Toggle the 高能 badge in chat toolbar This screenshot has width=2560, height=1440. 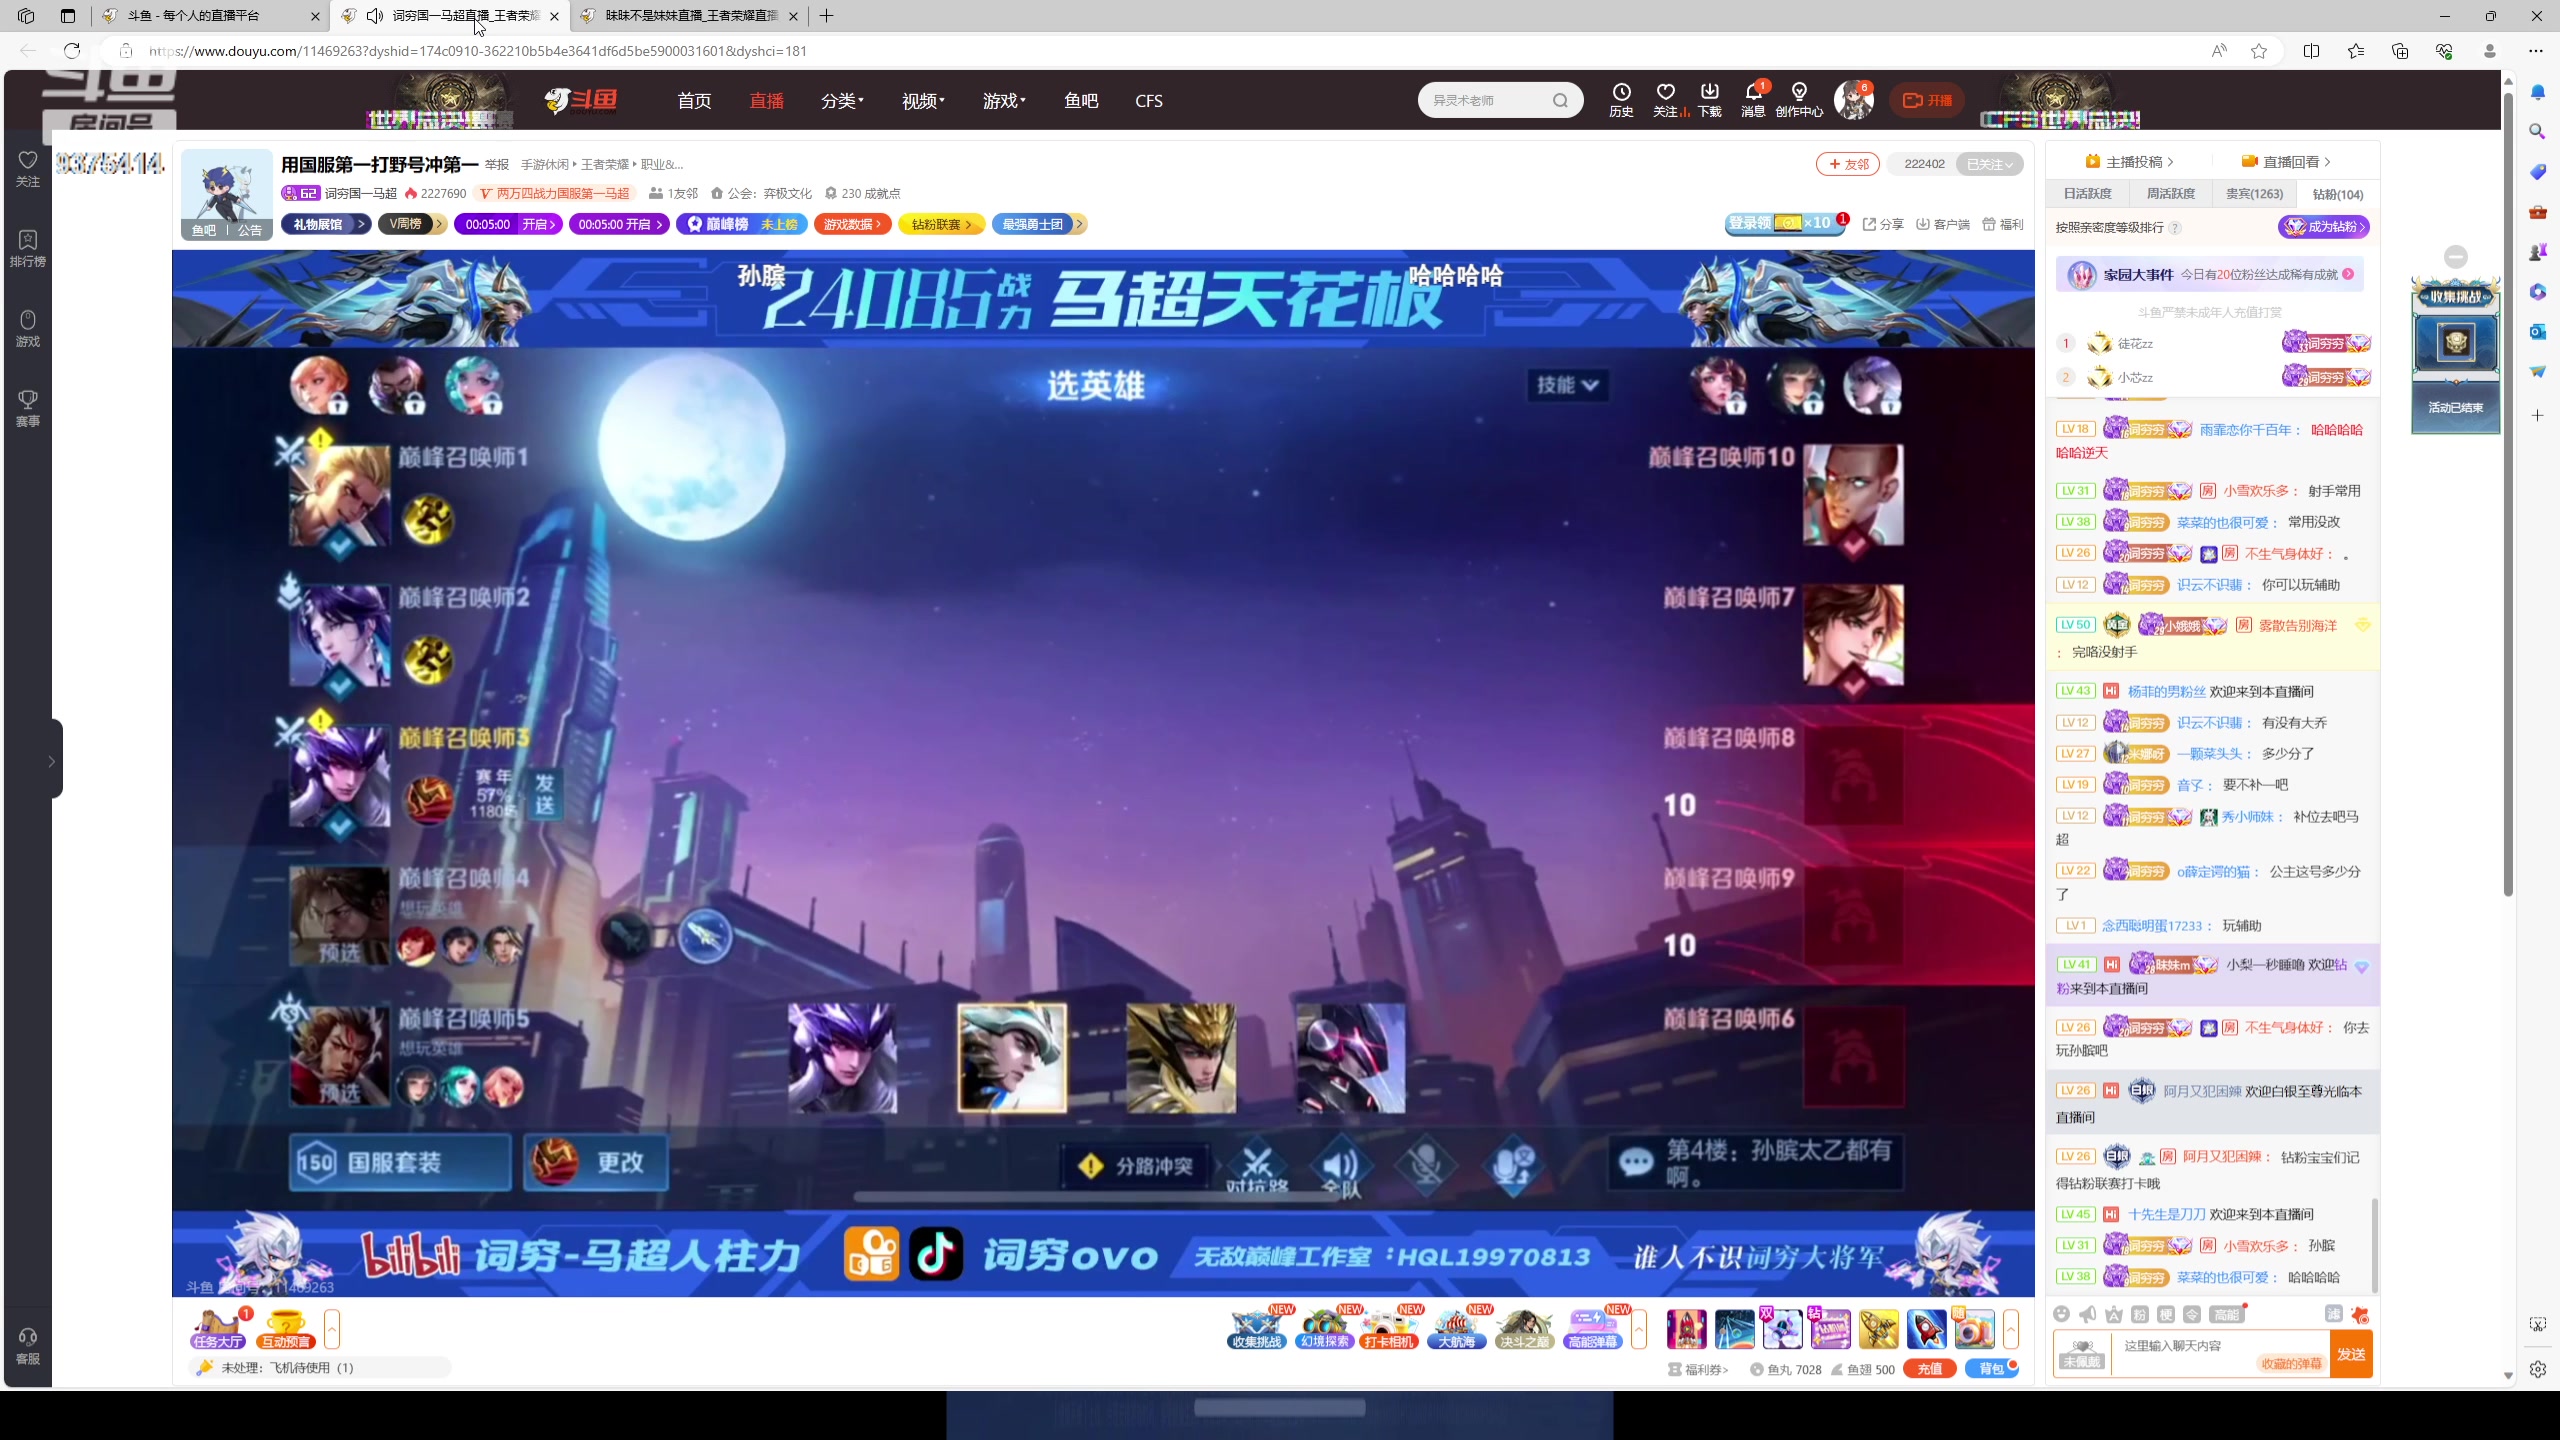click(2228, 1313)
